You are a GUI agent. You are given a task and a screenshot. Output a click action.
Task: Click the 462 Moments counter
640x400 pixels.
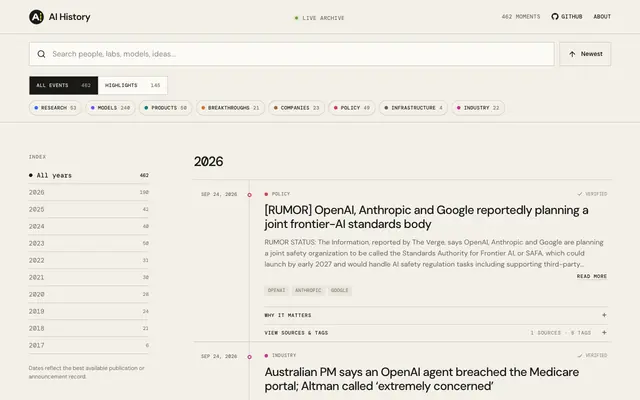[x=521, y=17]
